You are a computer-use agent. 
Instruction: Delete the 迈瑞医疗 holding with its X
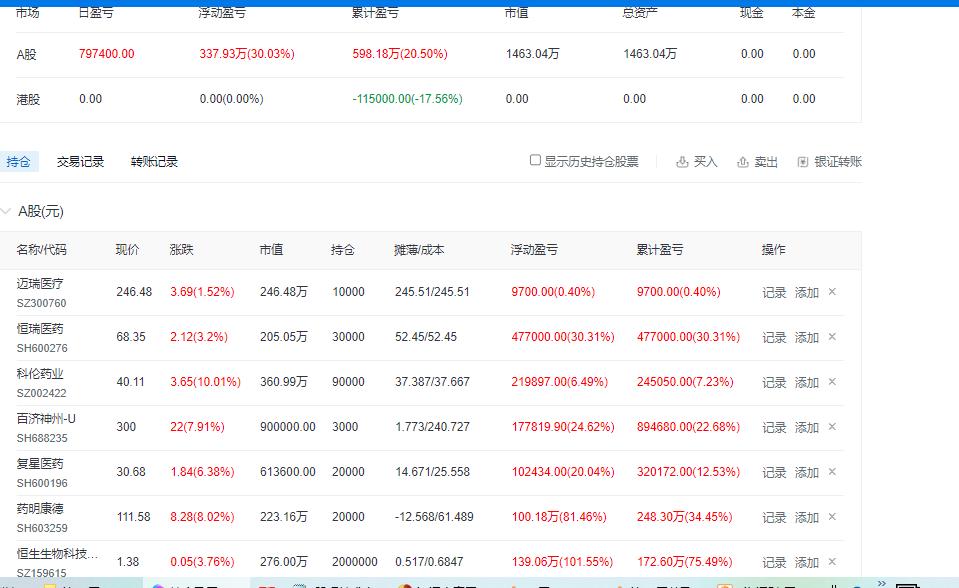[832, 292]
